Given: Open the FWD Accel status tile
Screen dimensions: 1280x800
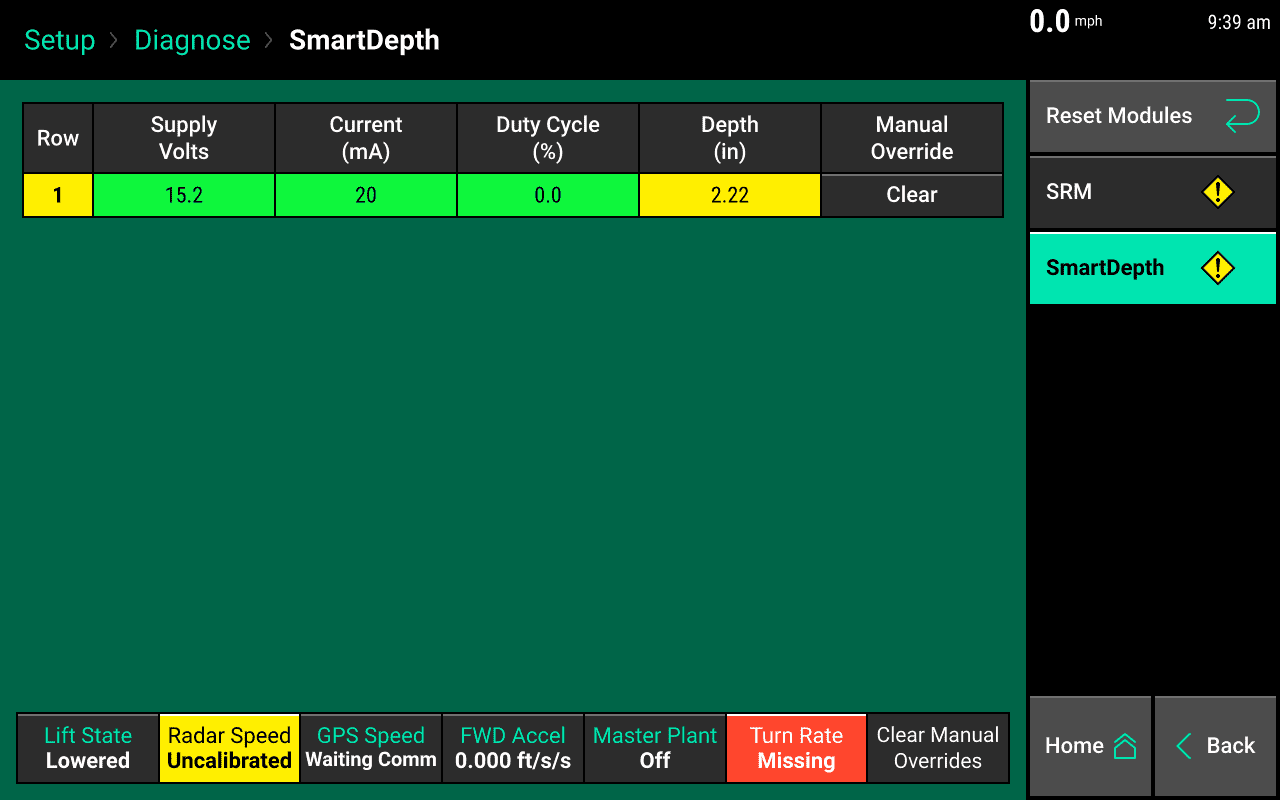Looking at the screenshot, I should click(513, 748).
